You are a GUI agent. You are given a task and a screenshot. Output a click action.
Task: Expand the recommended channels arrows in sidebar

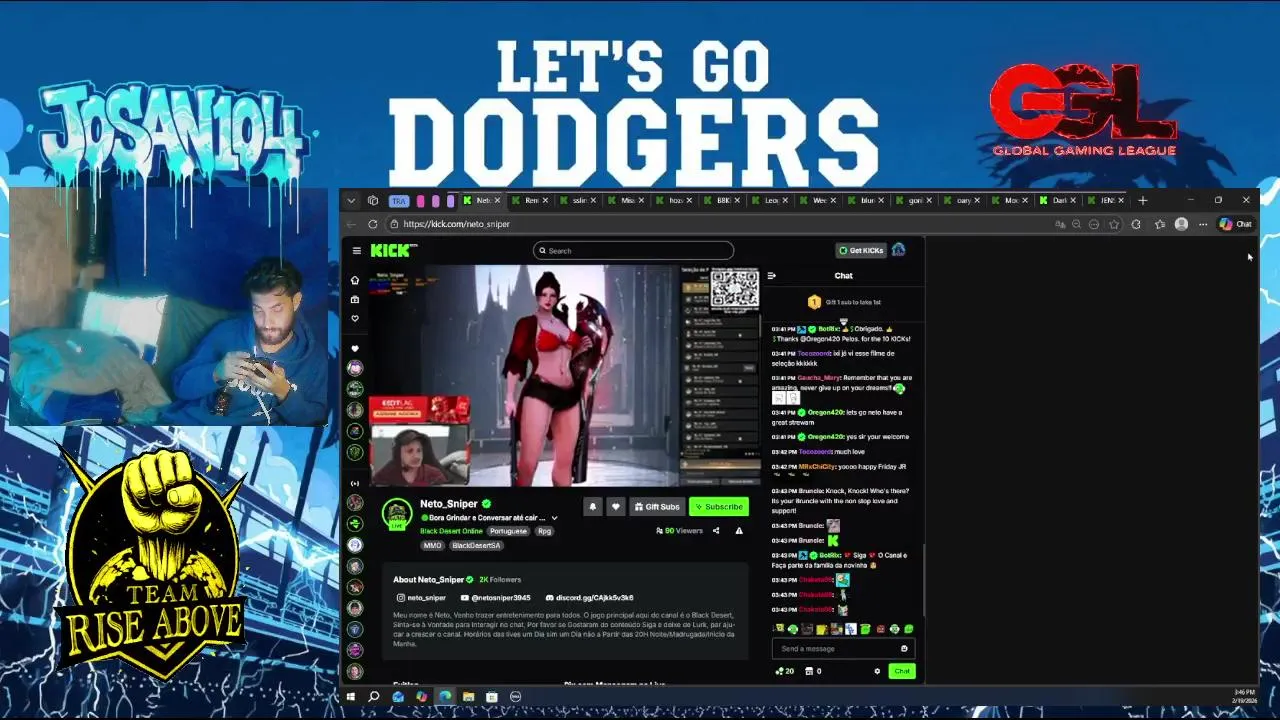point(355,484)
